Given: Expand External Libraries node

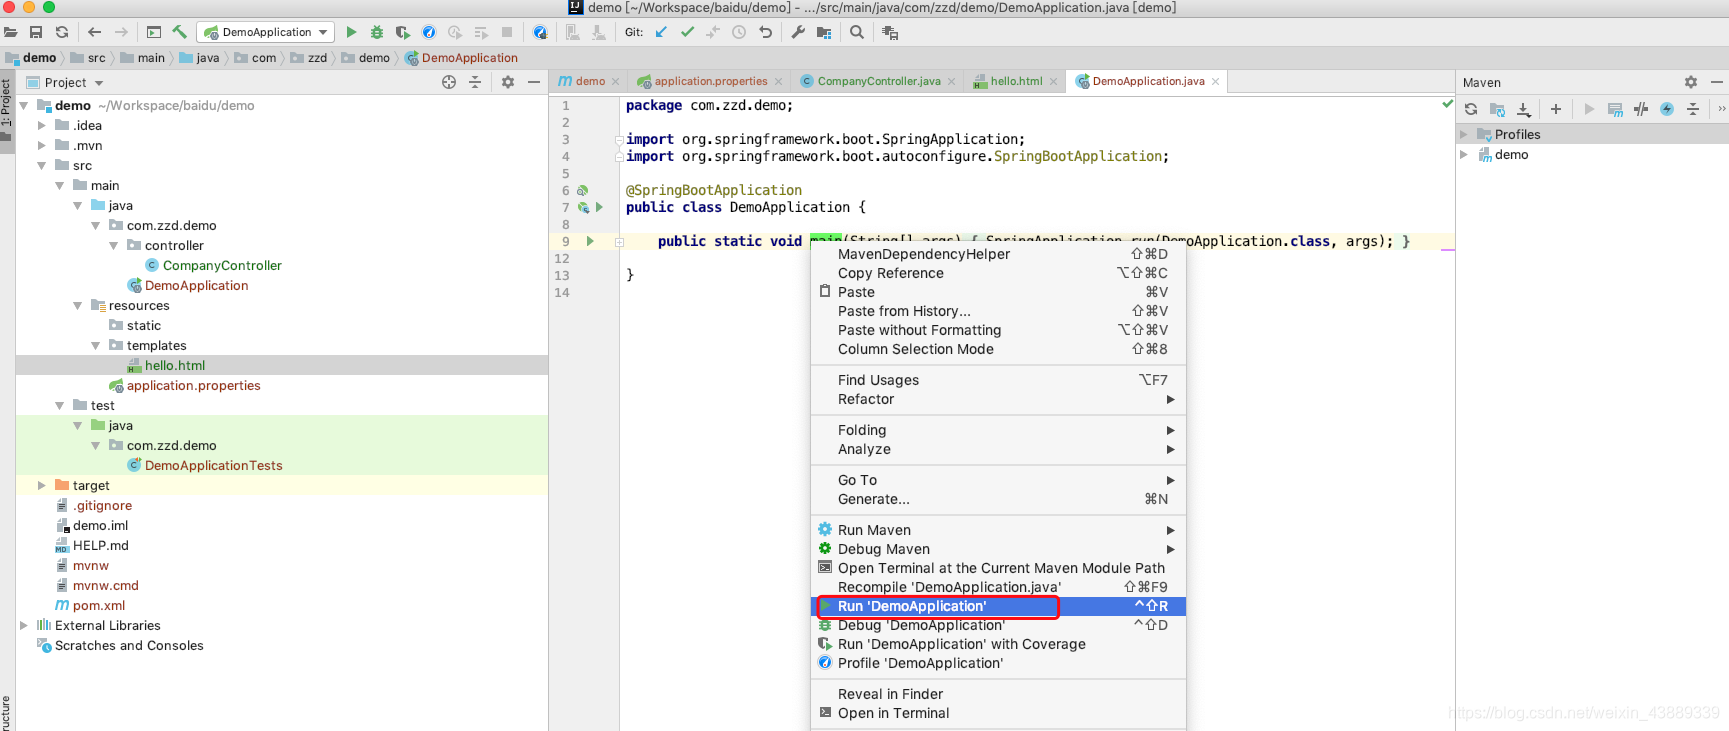Looking at the screenshot, I should tap(24, 625).
